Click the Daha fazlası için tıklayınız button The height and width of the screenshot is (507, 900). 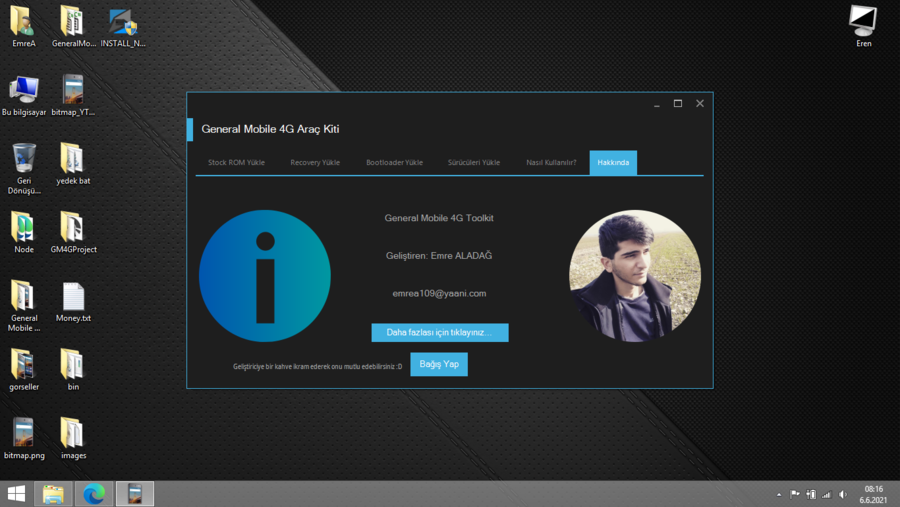(x=440, y=332)
